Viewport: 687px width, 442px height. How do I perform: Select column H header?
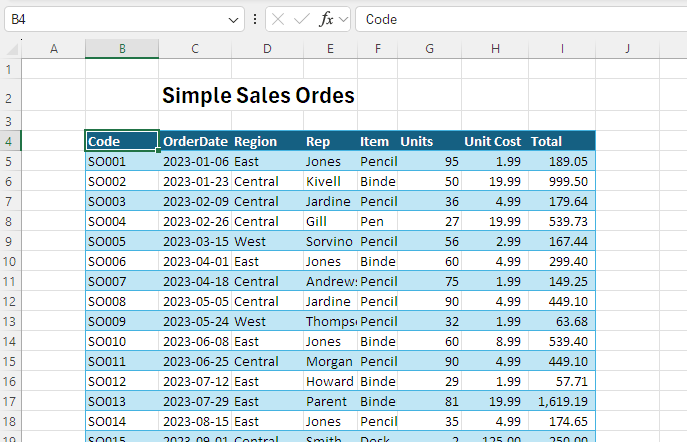(x=495, y=49)
